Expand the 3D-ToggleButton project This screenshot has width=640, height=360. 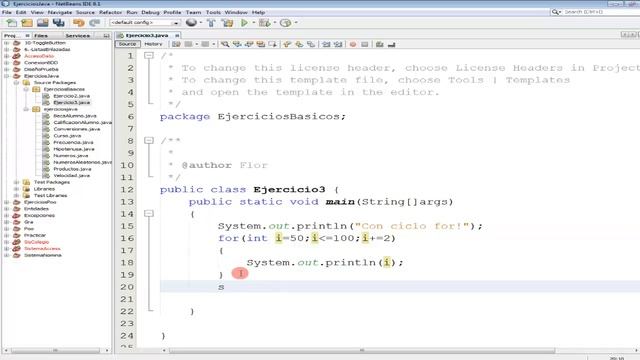click(x=7, y=42)
